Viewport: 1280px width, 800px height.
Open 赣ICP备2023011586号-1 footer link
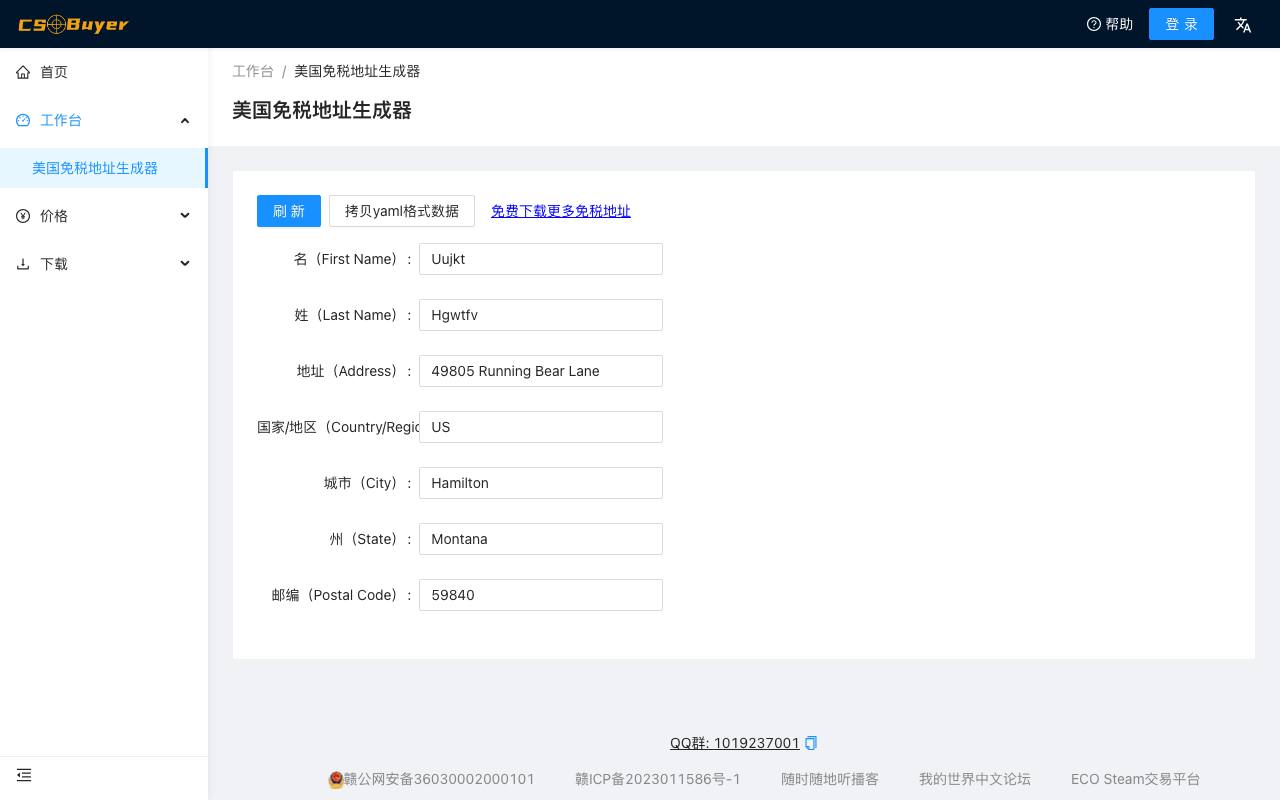(658, 779)
